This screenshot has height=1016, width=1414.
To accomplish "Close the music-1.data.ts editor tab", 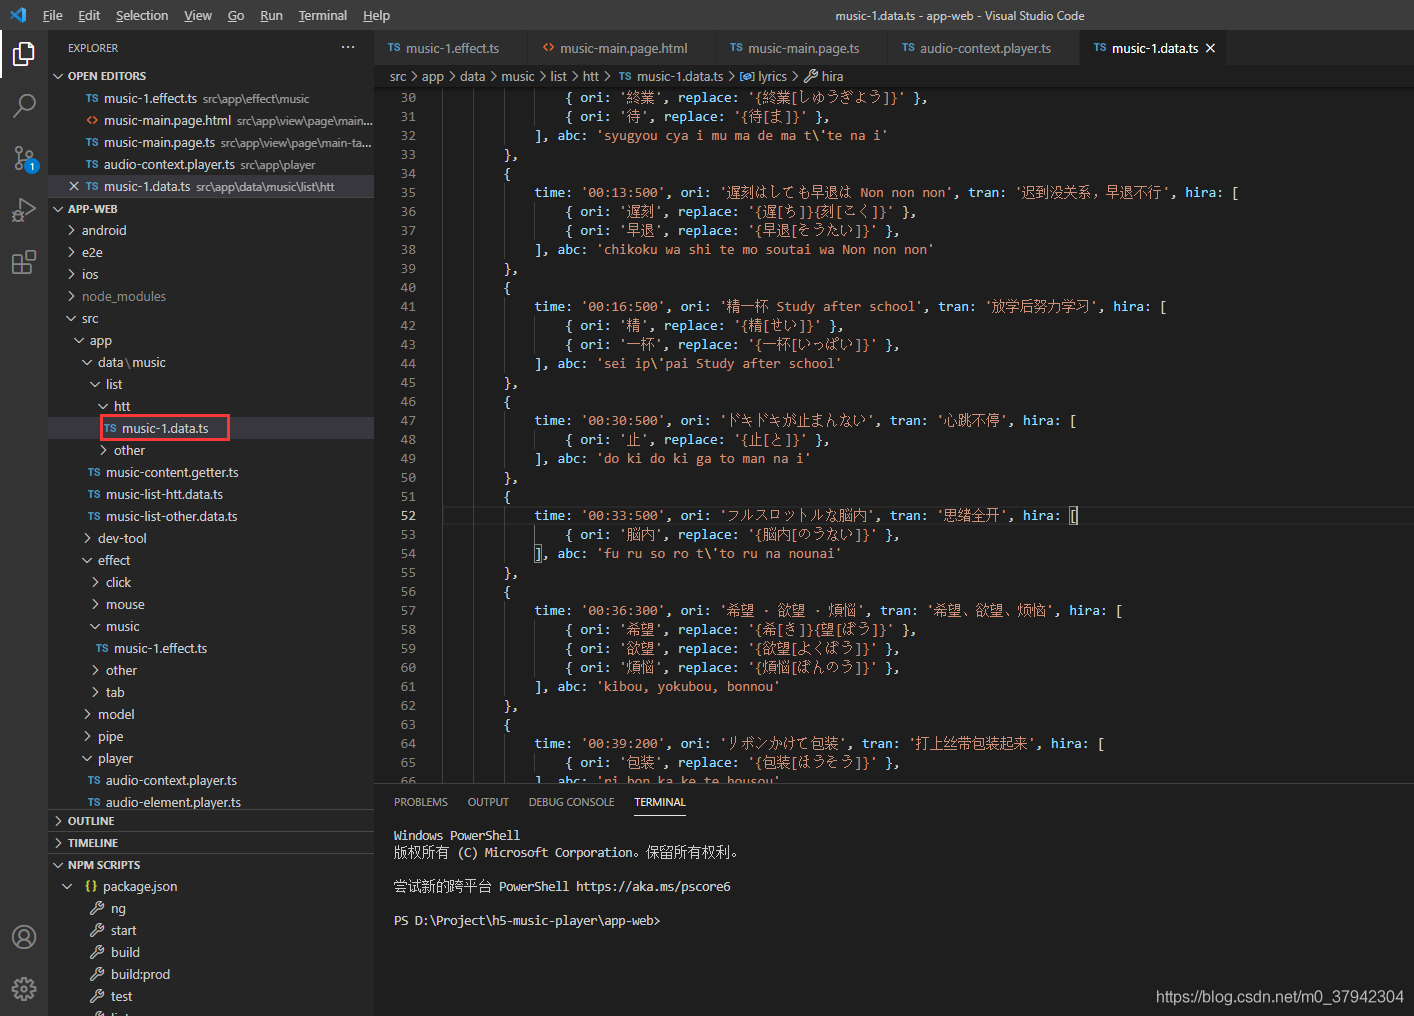I will [1210, 48].
